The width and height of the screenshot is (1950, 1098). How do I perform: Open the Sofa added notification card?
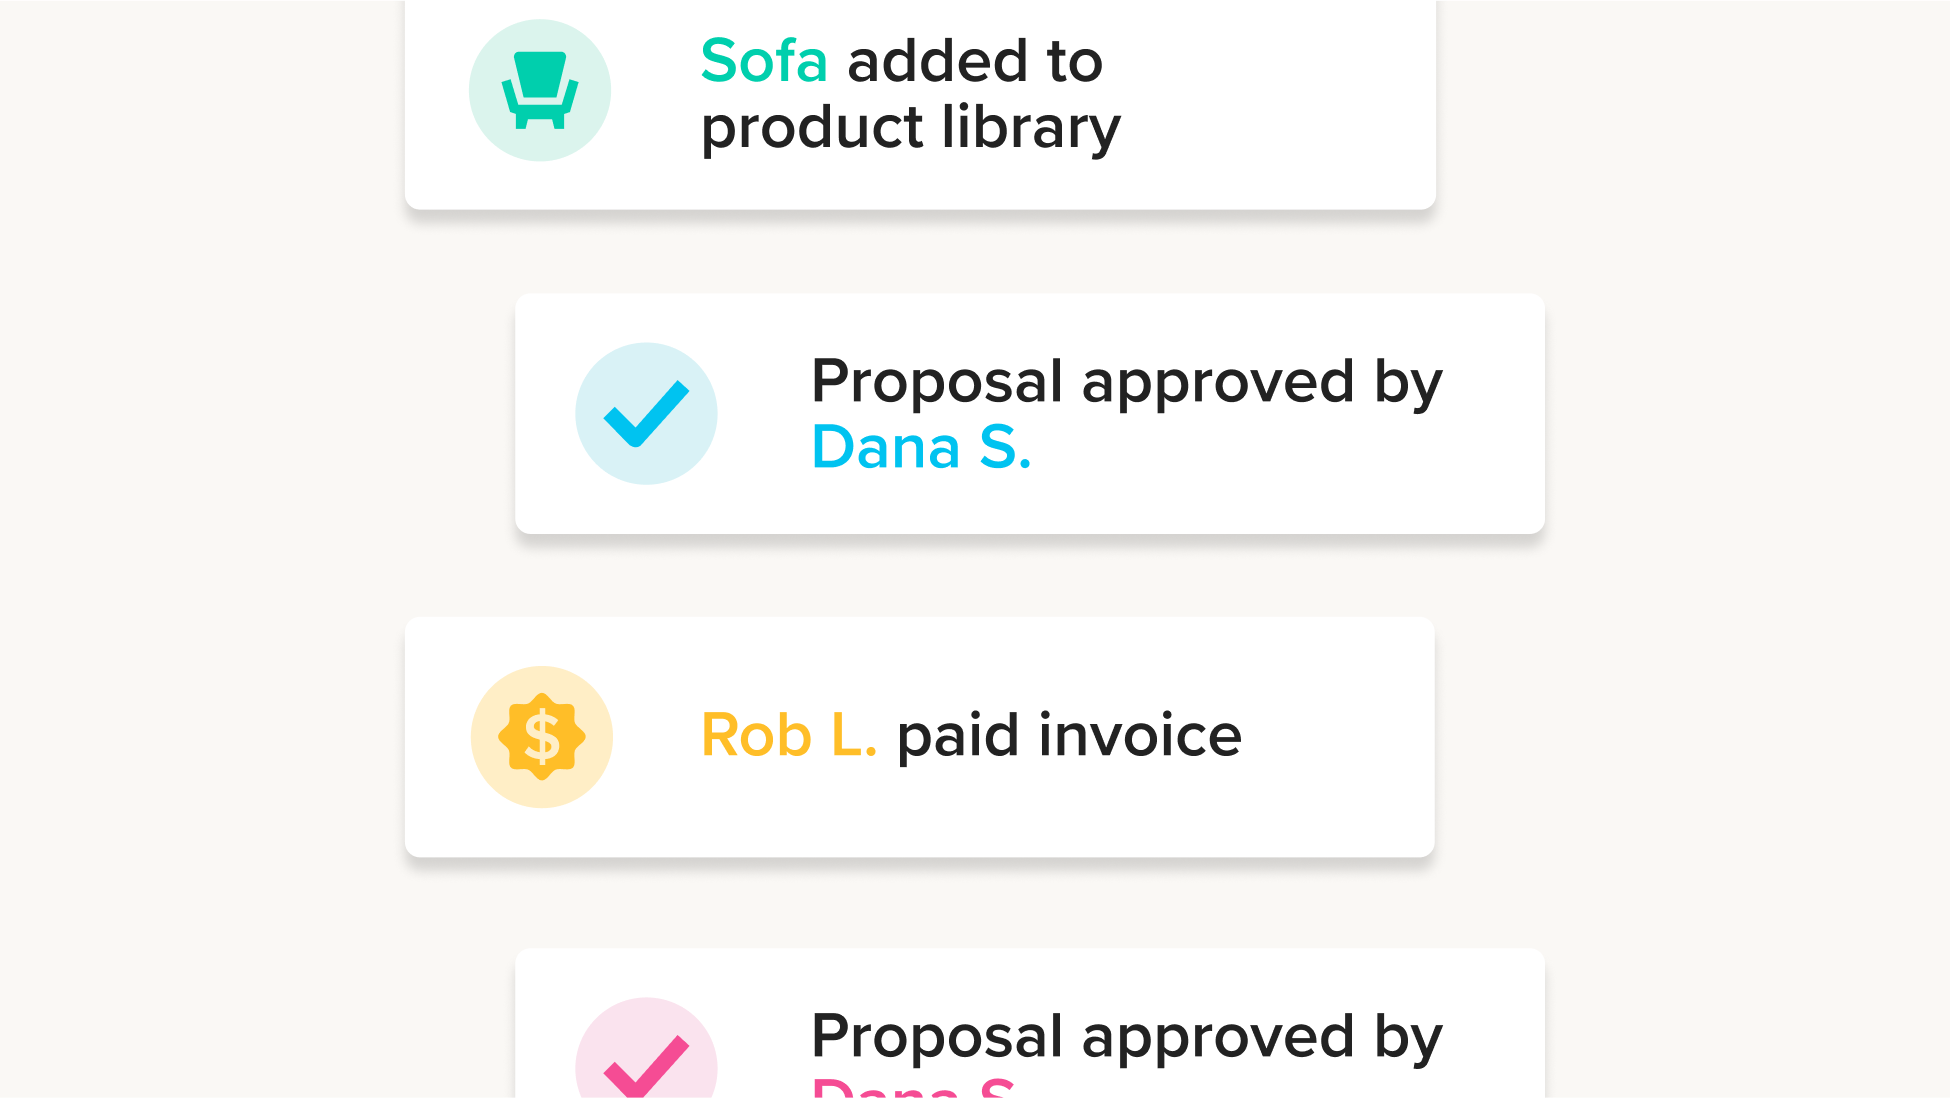tap(920, 104)
